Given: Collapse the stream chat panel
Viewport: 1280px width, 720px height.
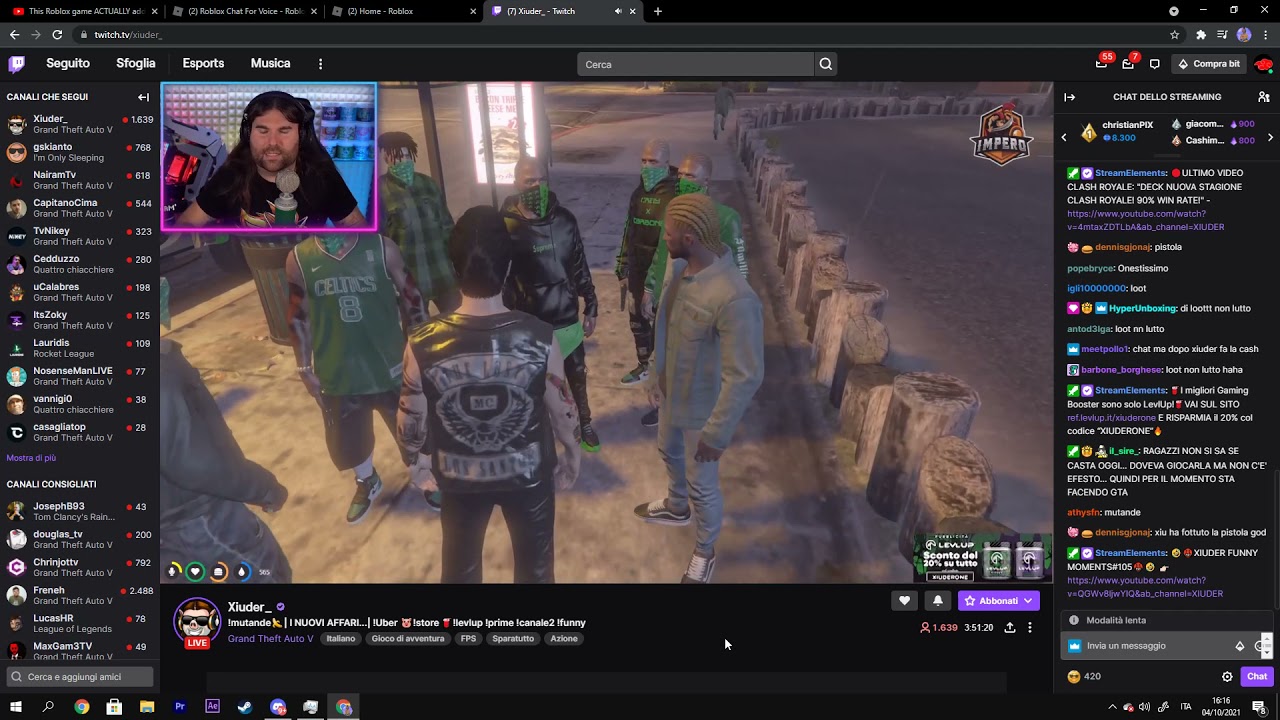Looking at the screenshot, I should [x=1069, y=97].
